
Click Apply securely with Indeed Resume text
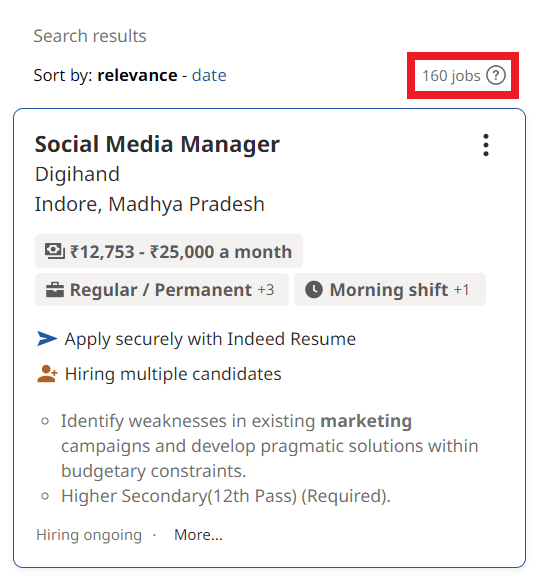pyautogui.click(x=210, y=339)
